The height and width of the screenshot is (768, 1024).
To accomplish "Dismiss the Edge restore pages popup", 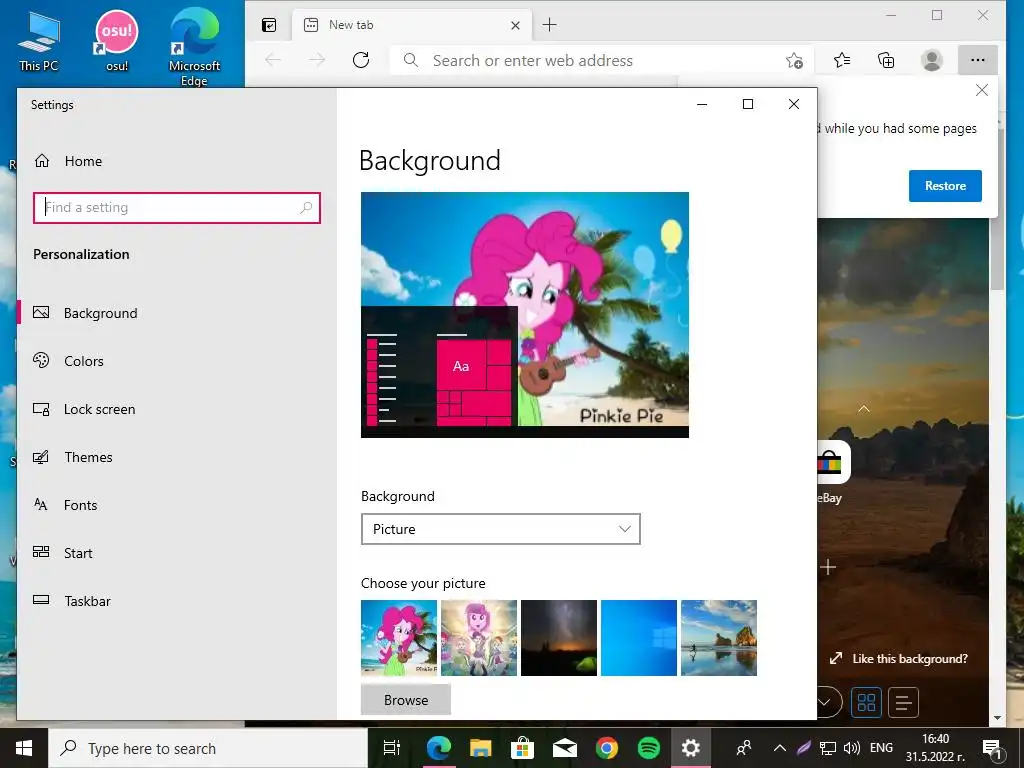I will pyautogui.click(x=982, y=90).
